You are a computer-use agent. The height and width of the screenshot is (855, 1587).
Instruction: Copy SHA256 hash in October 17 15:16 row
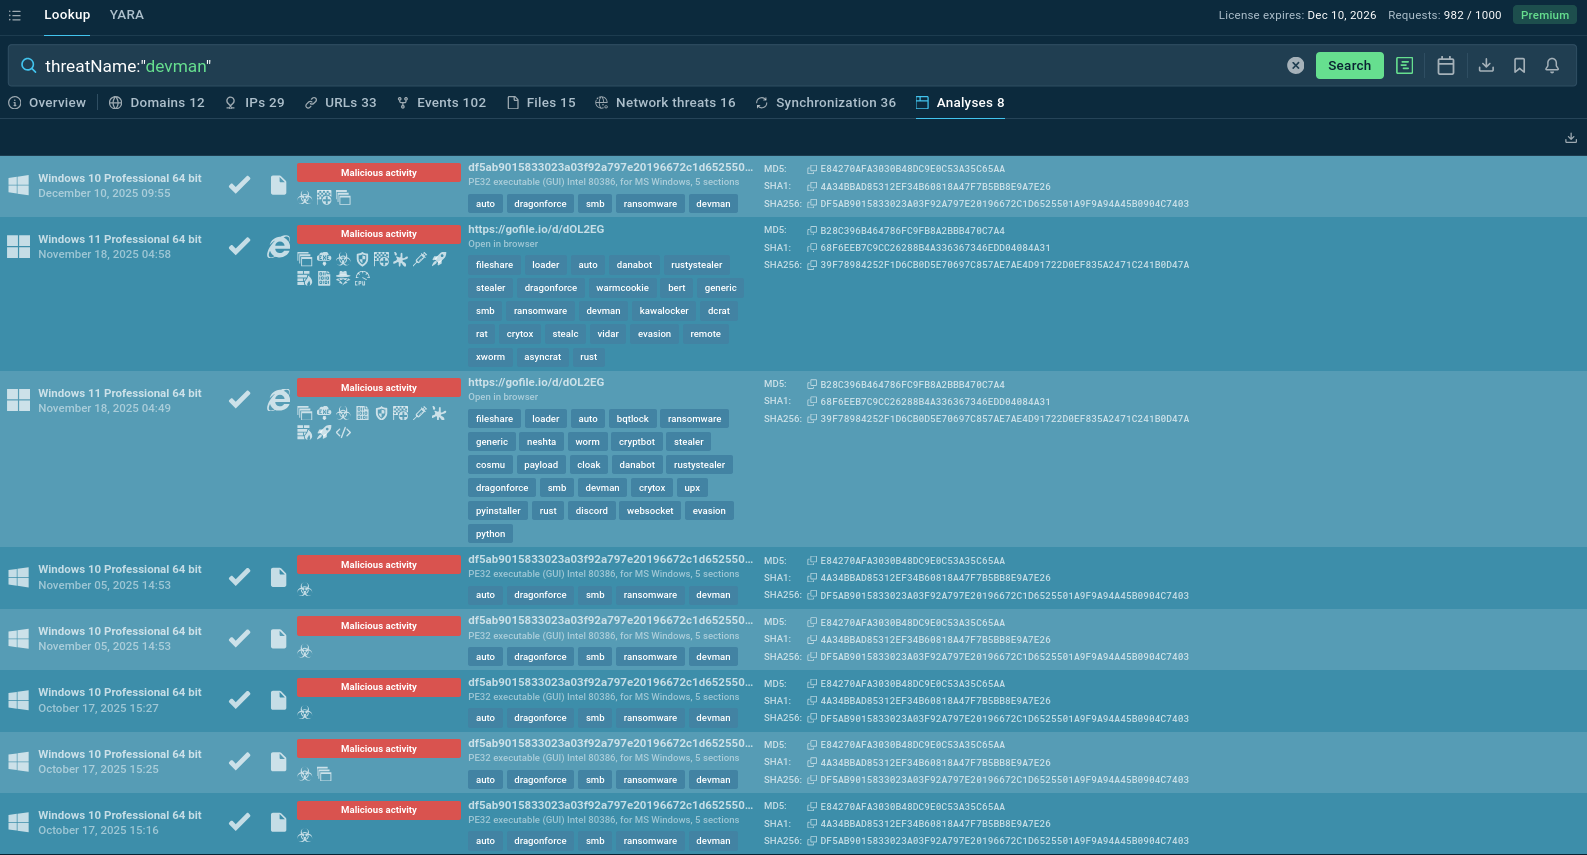(x=812, y=840)
